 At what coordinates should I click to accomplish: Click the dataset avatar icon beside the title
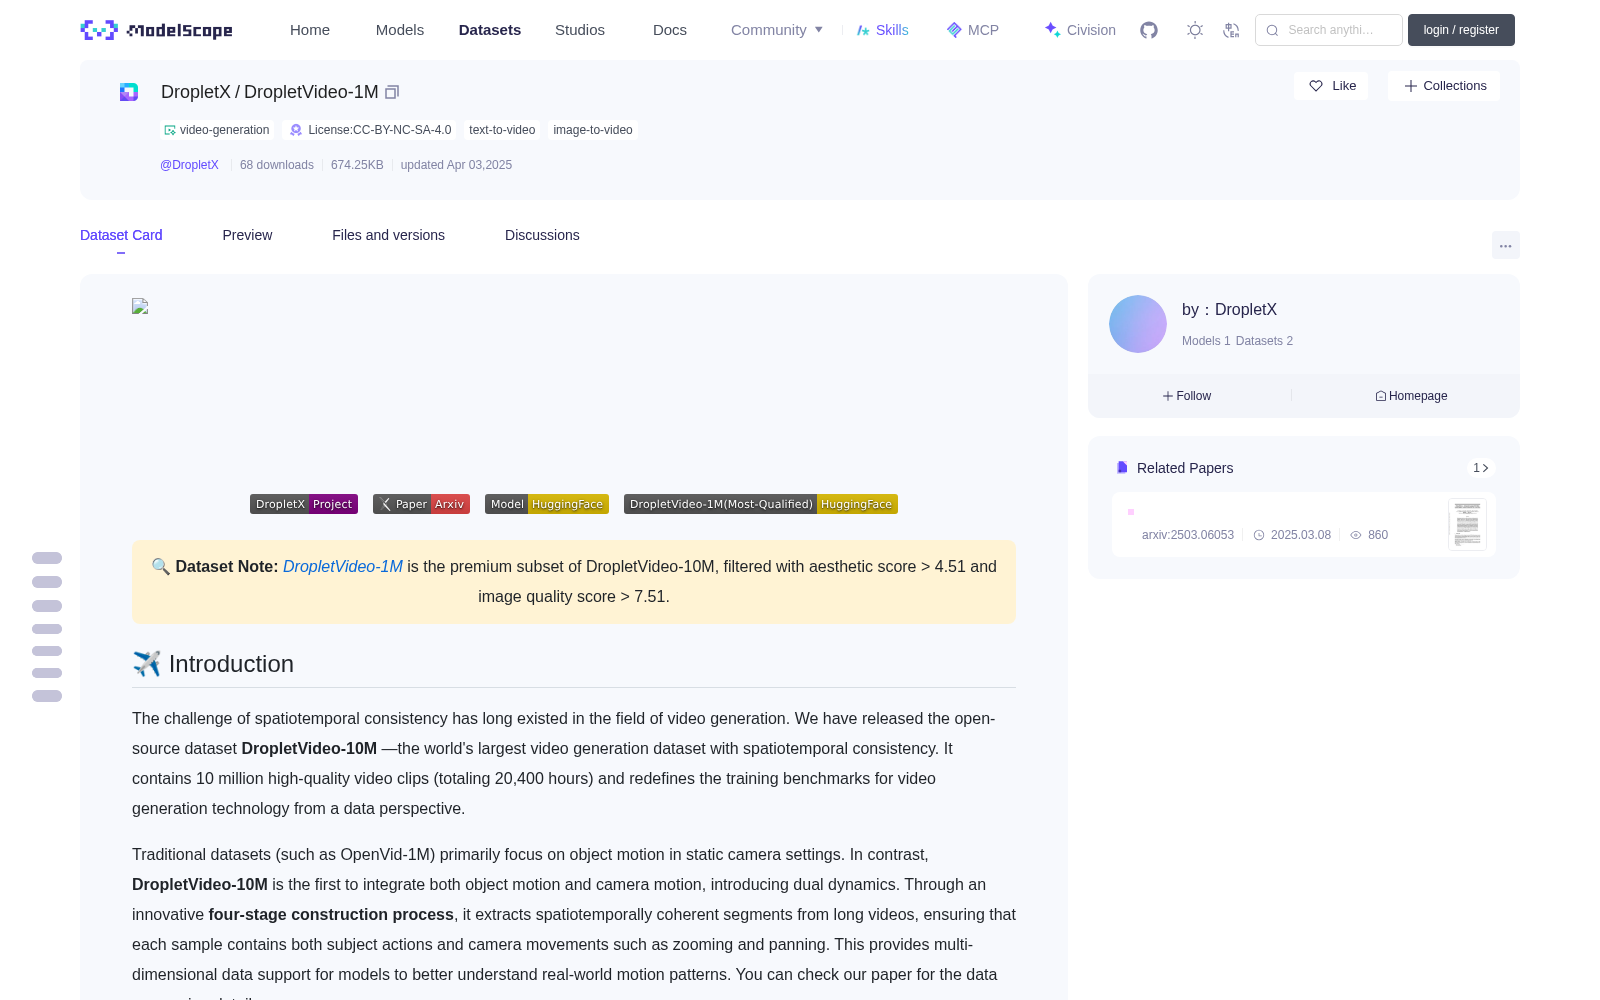pos(129,92)
